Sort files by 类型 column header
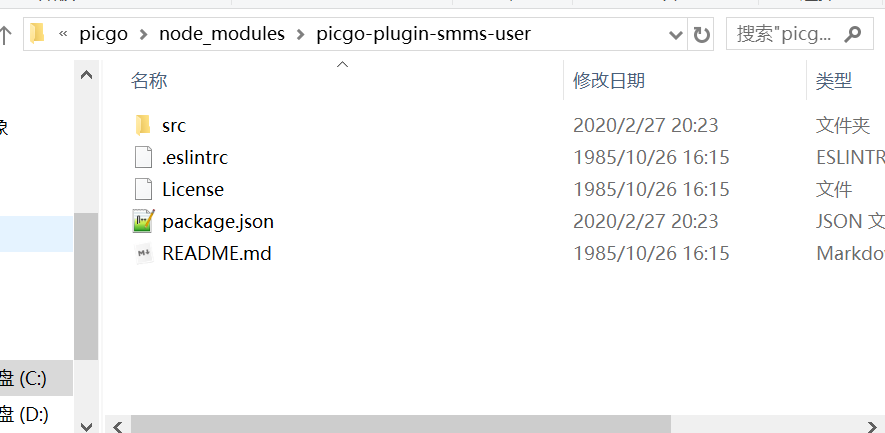The image size is (885, 433). [833, 80]
